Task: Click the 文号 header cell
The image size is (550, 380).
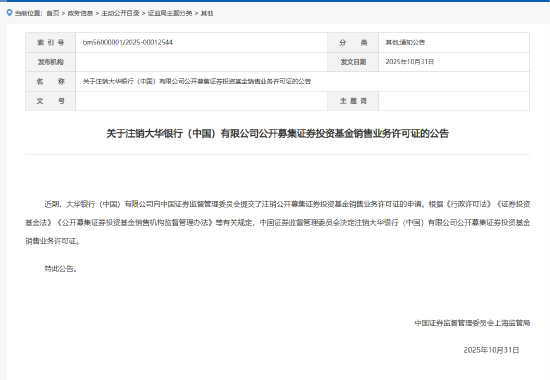Action: point(51,101)
